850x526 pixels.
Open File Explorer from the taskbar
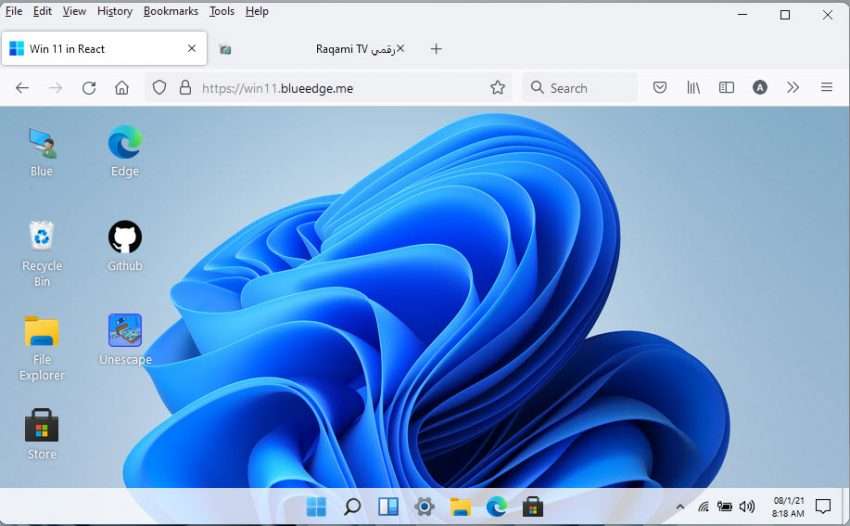pyautogui.click(x=460, y=507)
